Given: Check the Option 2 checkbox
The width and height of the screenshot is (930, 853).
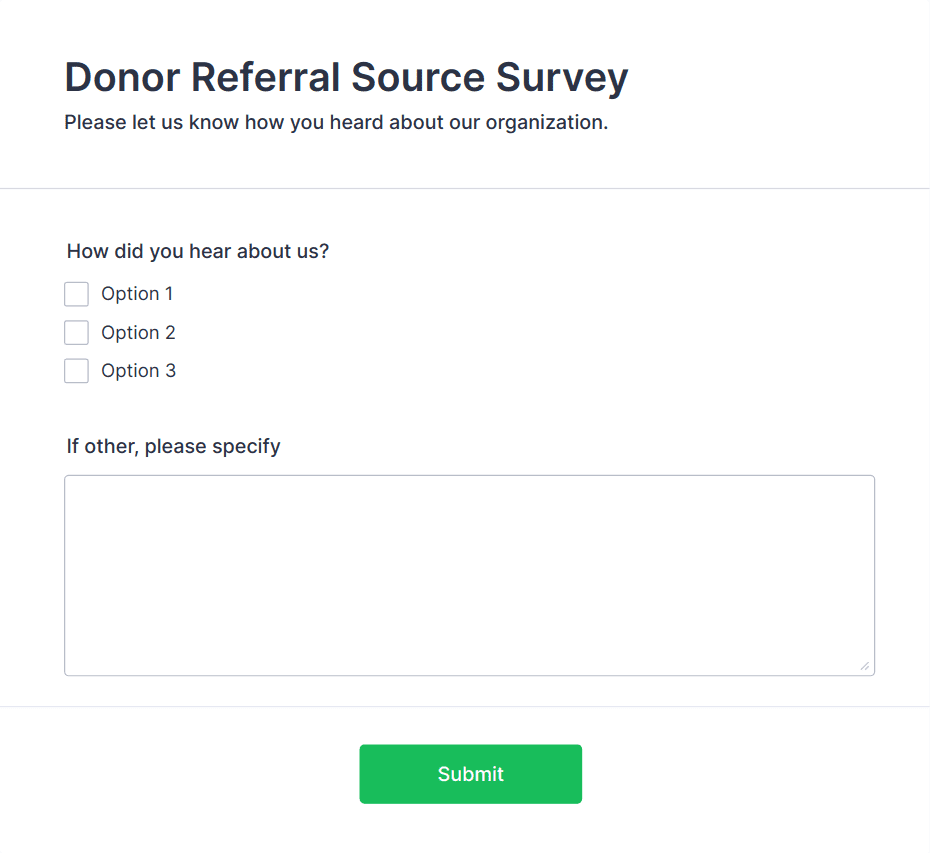Looking at the screenshot, I should pos(77,332).
